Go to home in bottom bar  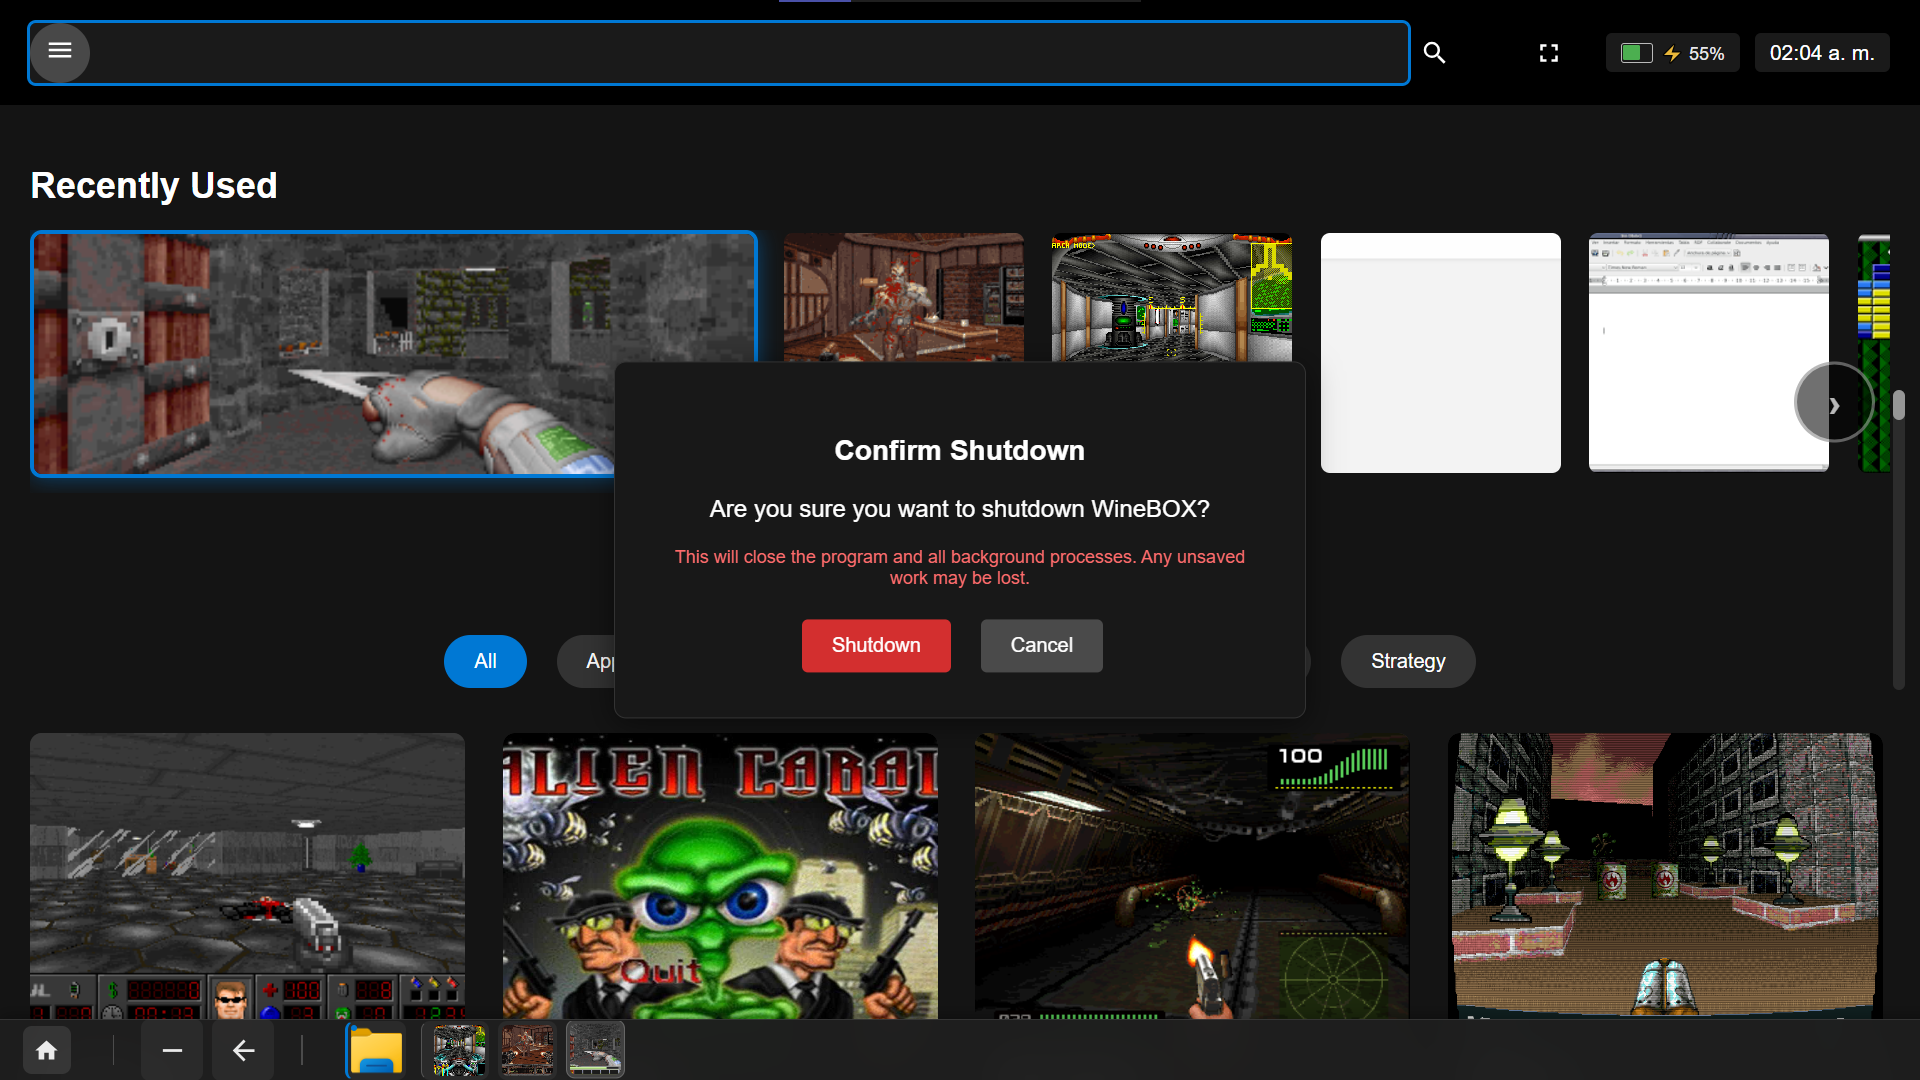[x=47, y=1050]
